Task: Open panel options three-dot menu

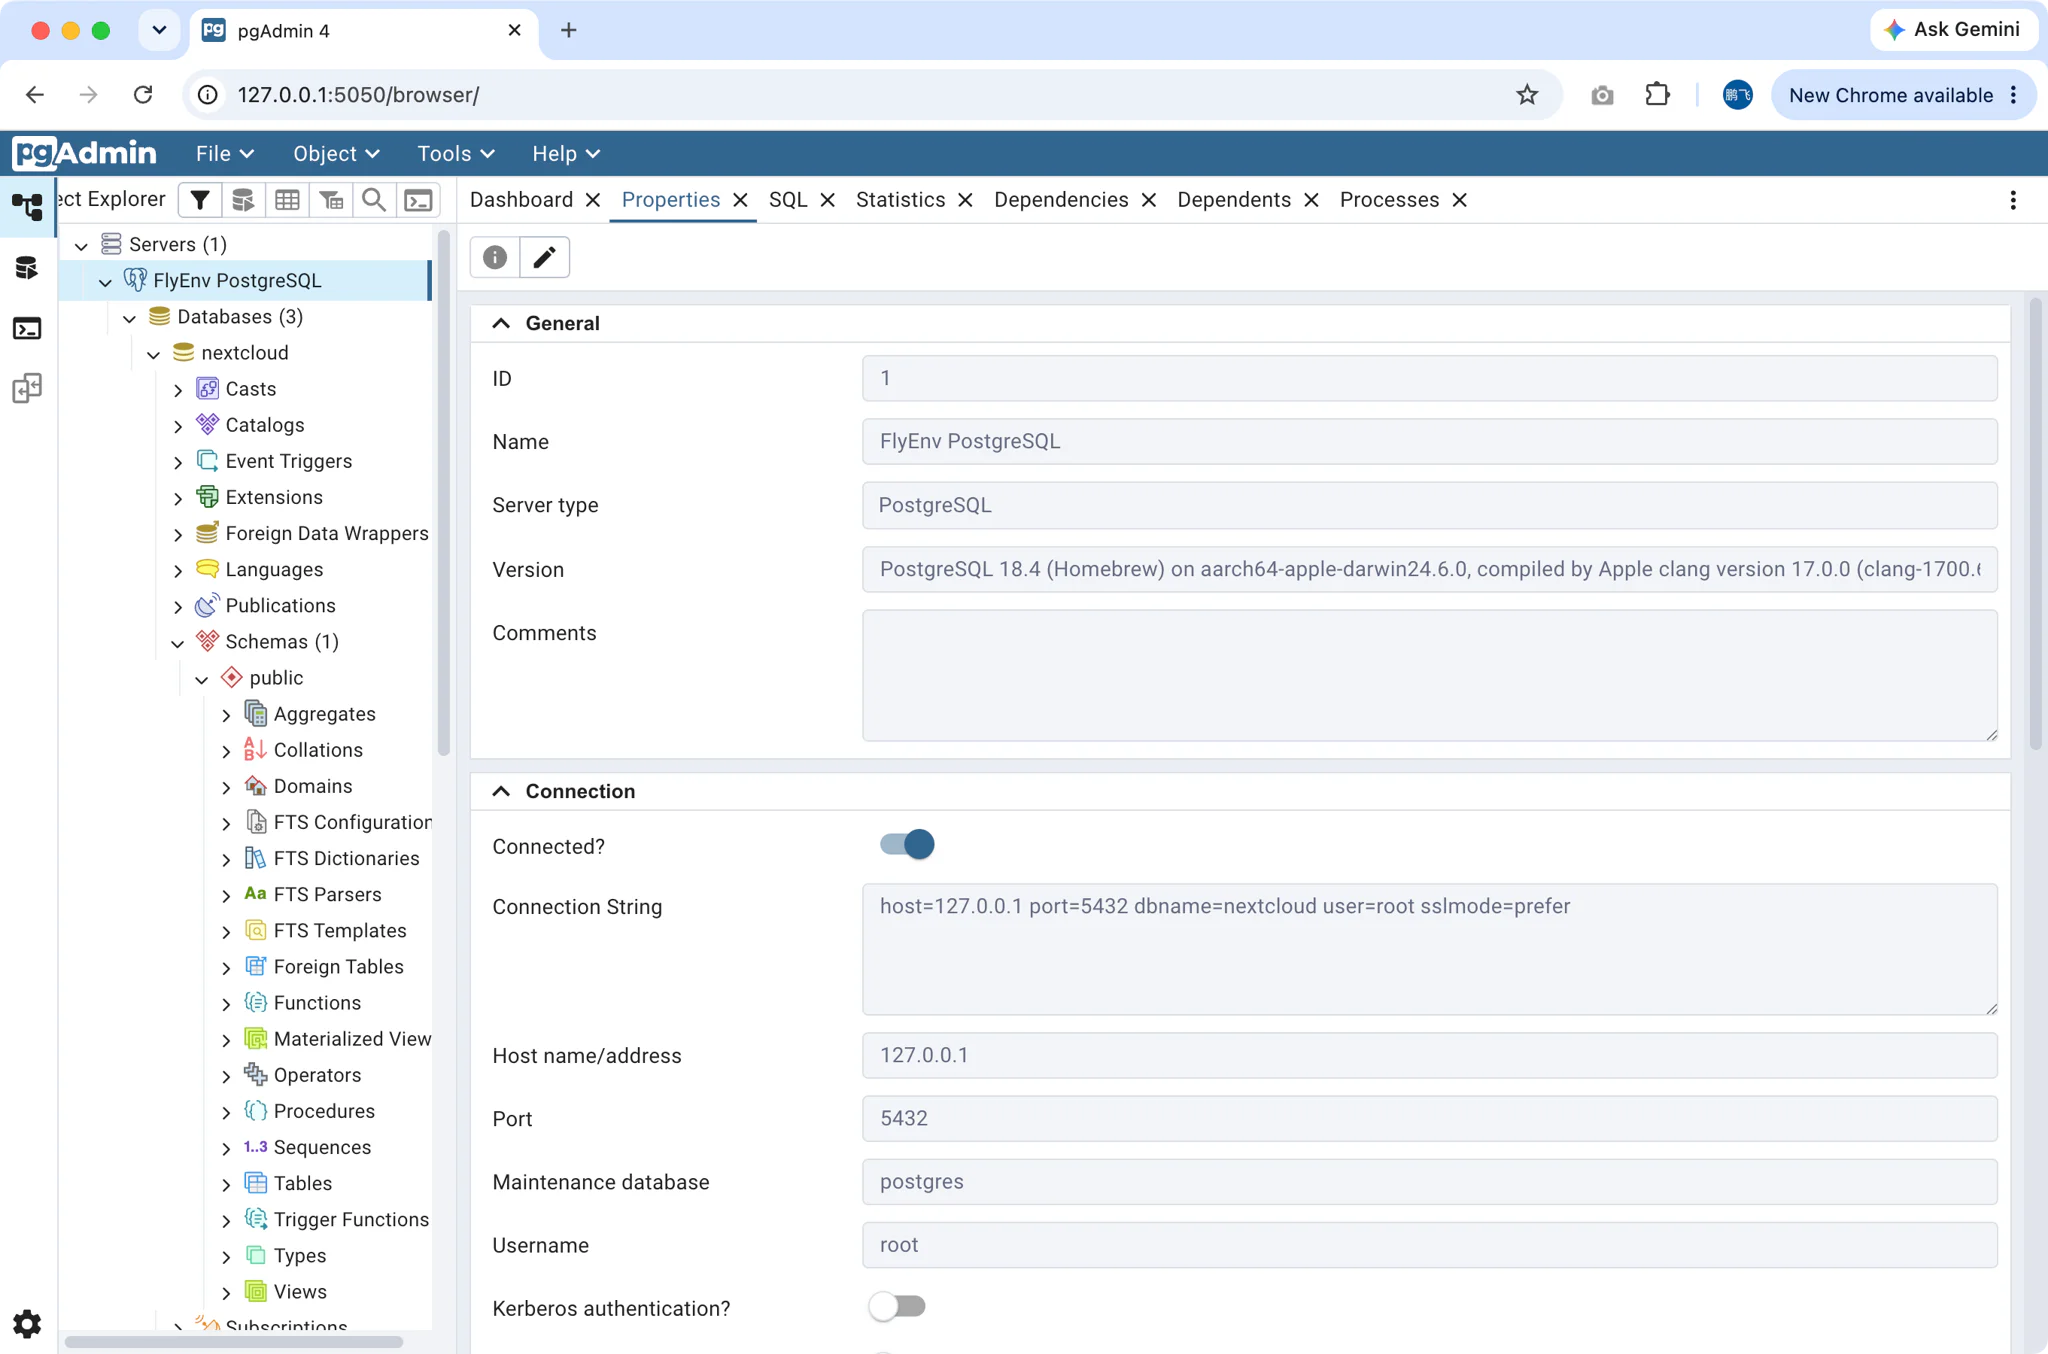Action: pyautogui.click(x=2013, y=200)
